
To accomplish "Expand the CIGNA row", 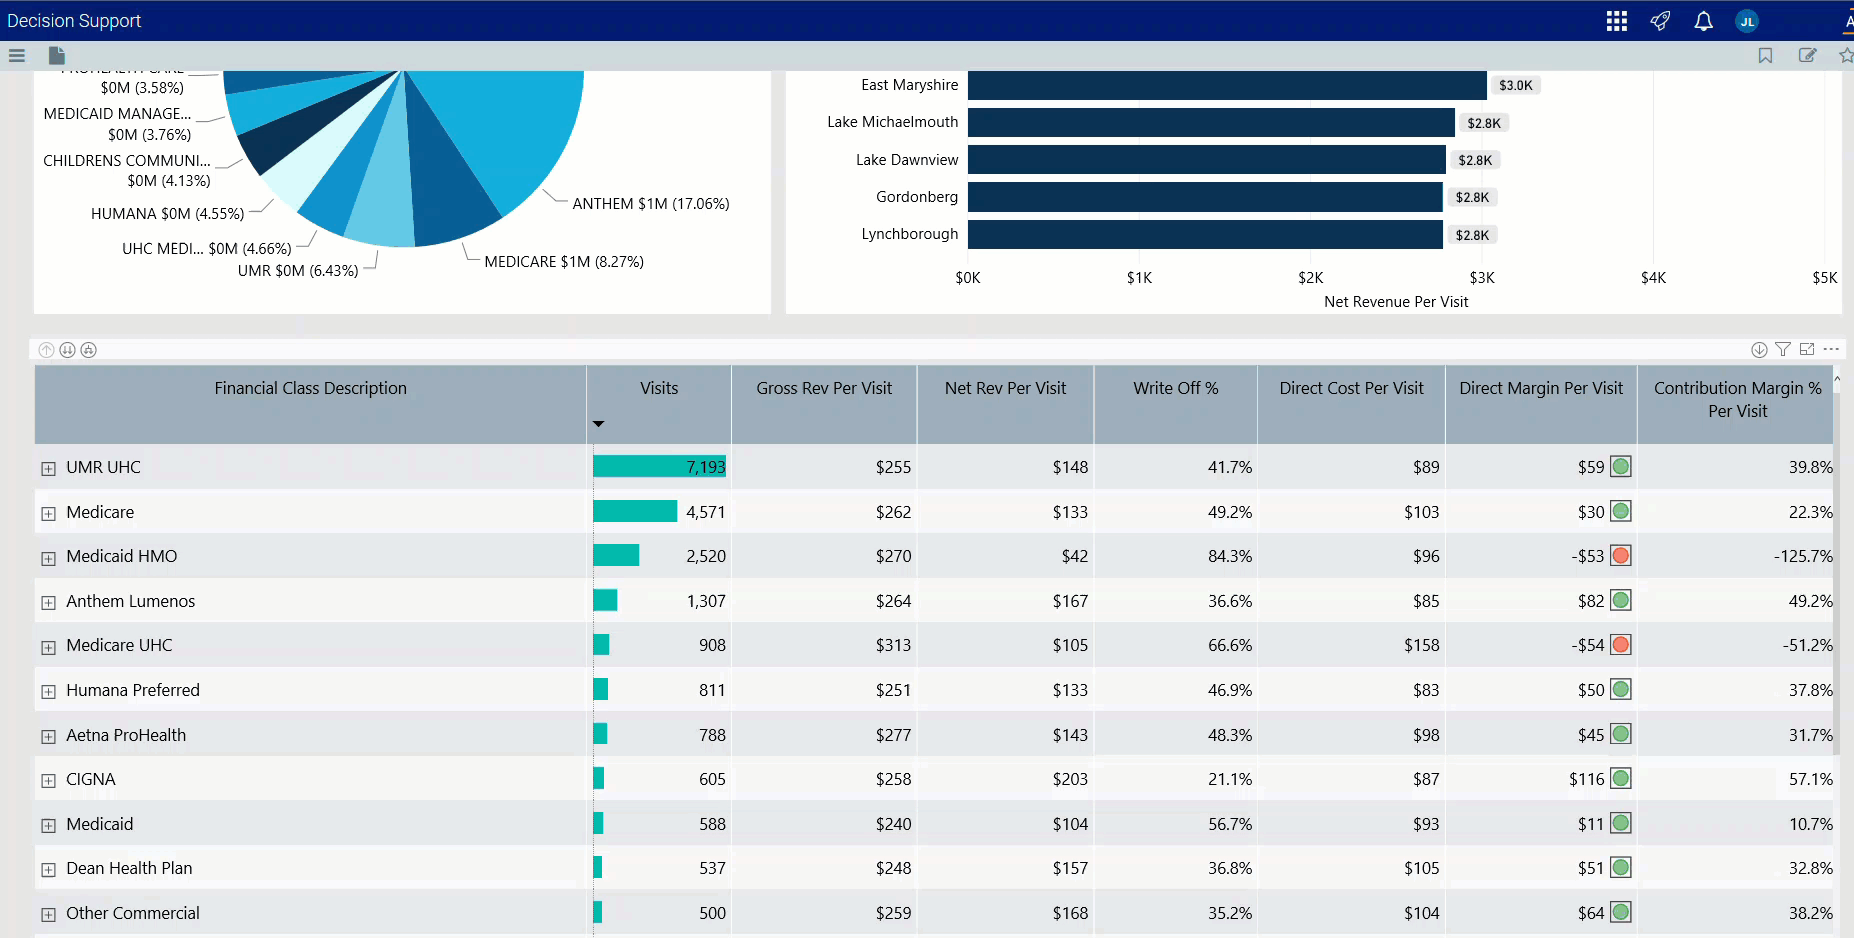I will (48, 781).
